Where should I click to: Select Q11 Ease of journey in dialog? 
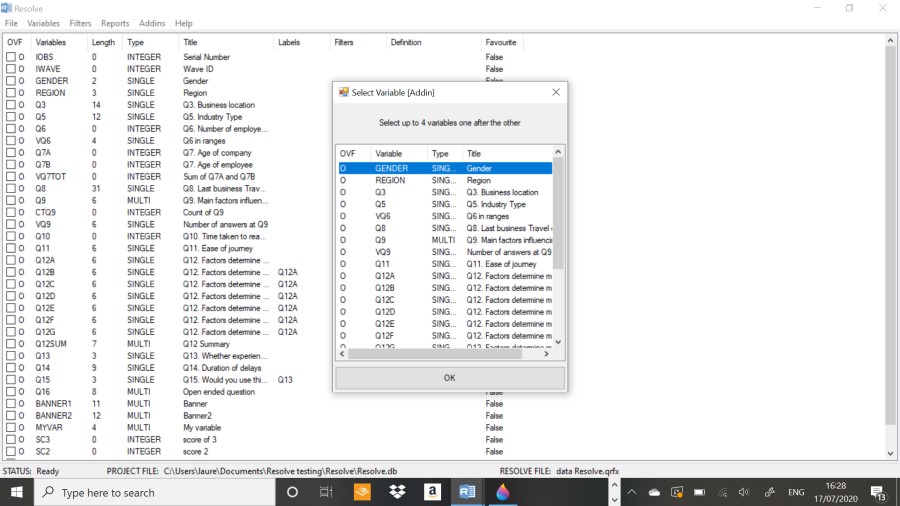click(x=445, y=264)
